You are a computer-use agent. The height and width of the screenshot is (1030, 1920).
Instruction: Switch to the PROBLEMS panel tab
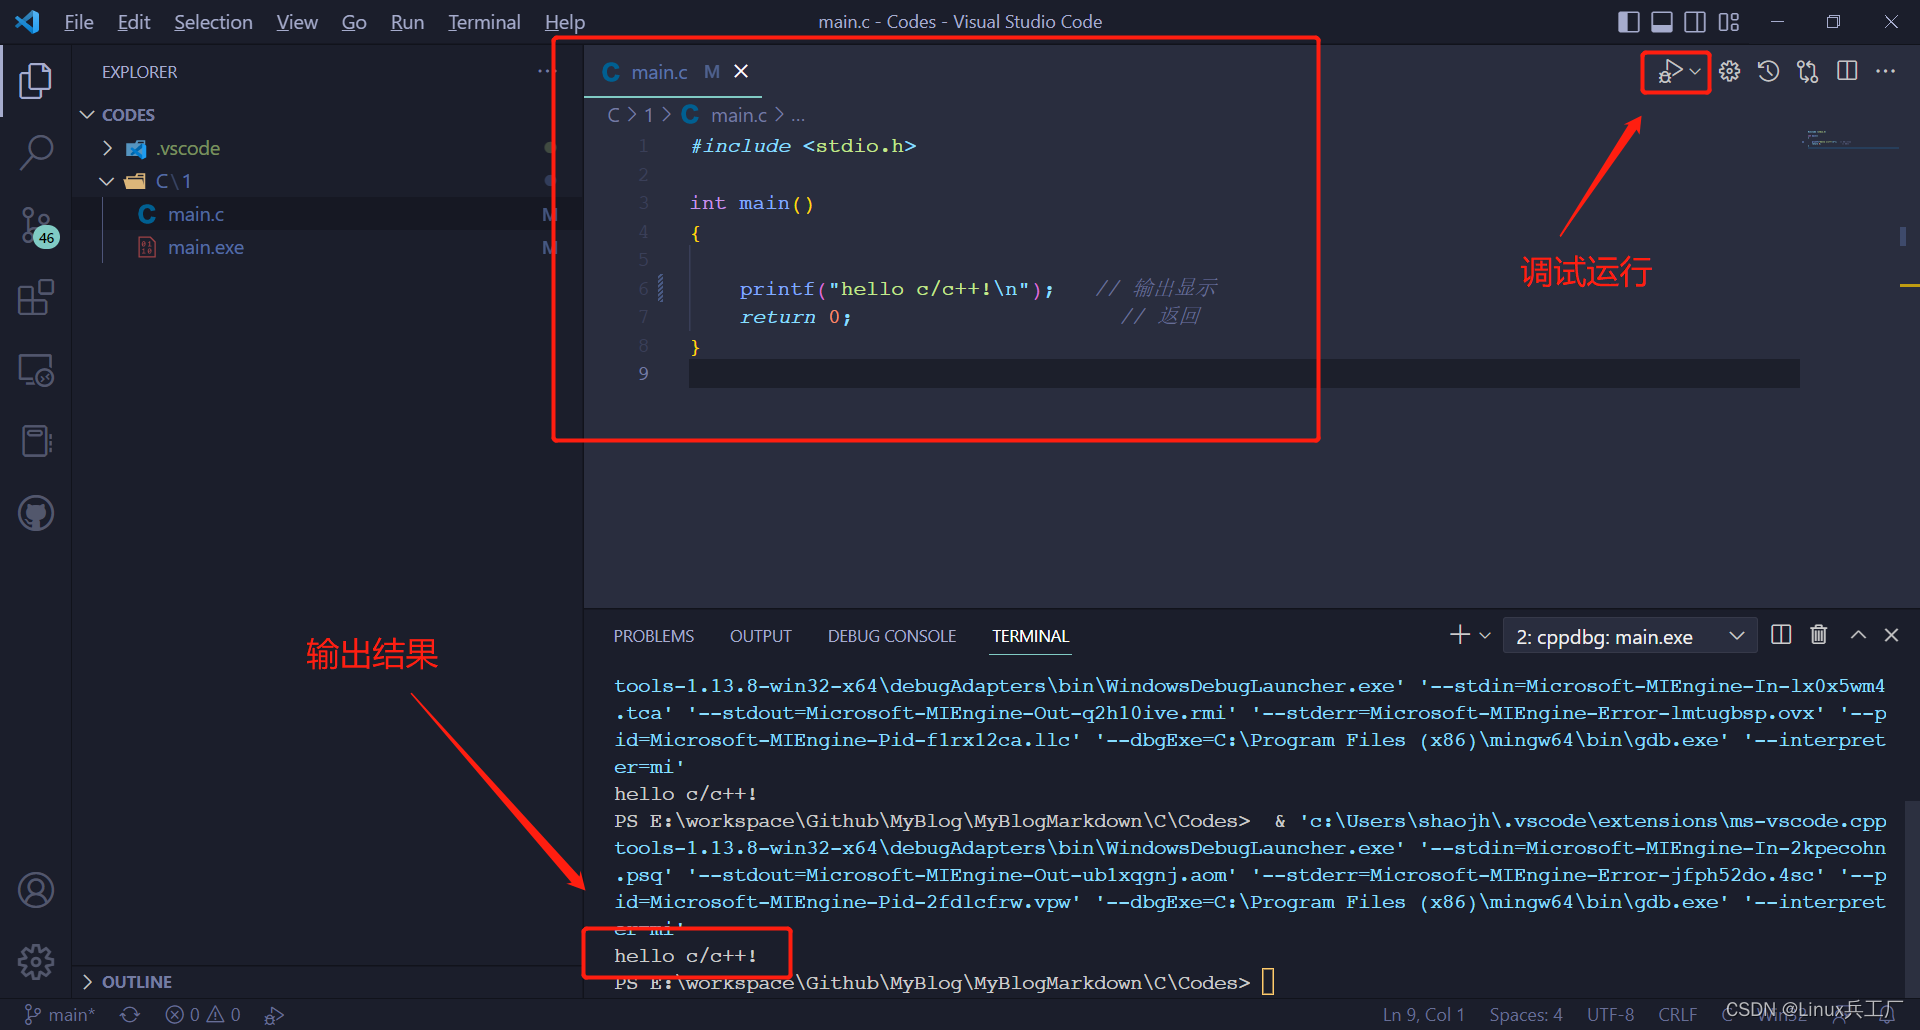point(654,636)
